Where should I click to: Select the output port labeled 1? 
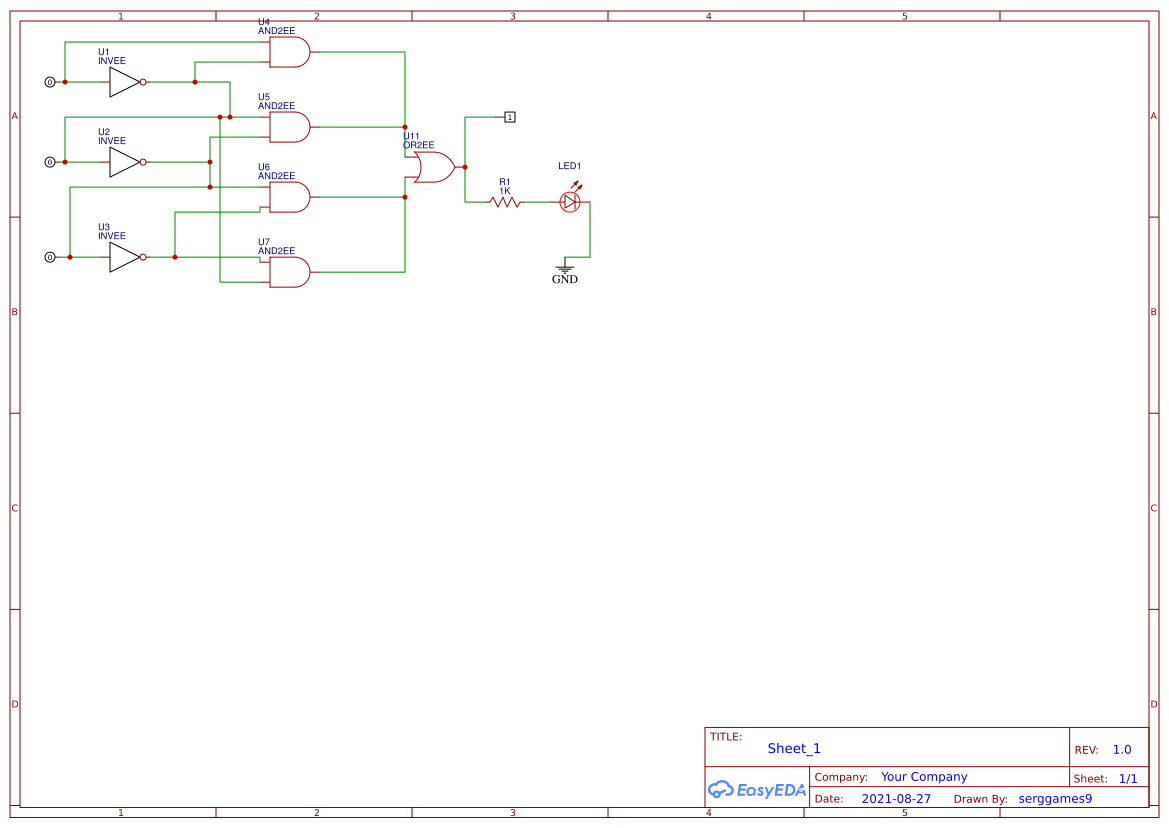point(510,117)
